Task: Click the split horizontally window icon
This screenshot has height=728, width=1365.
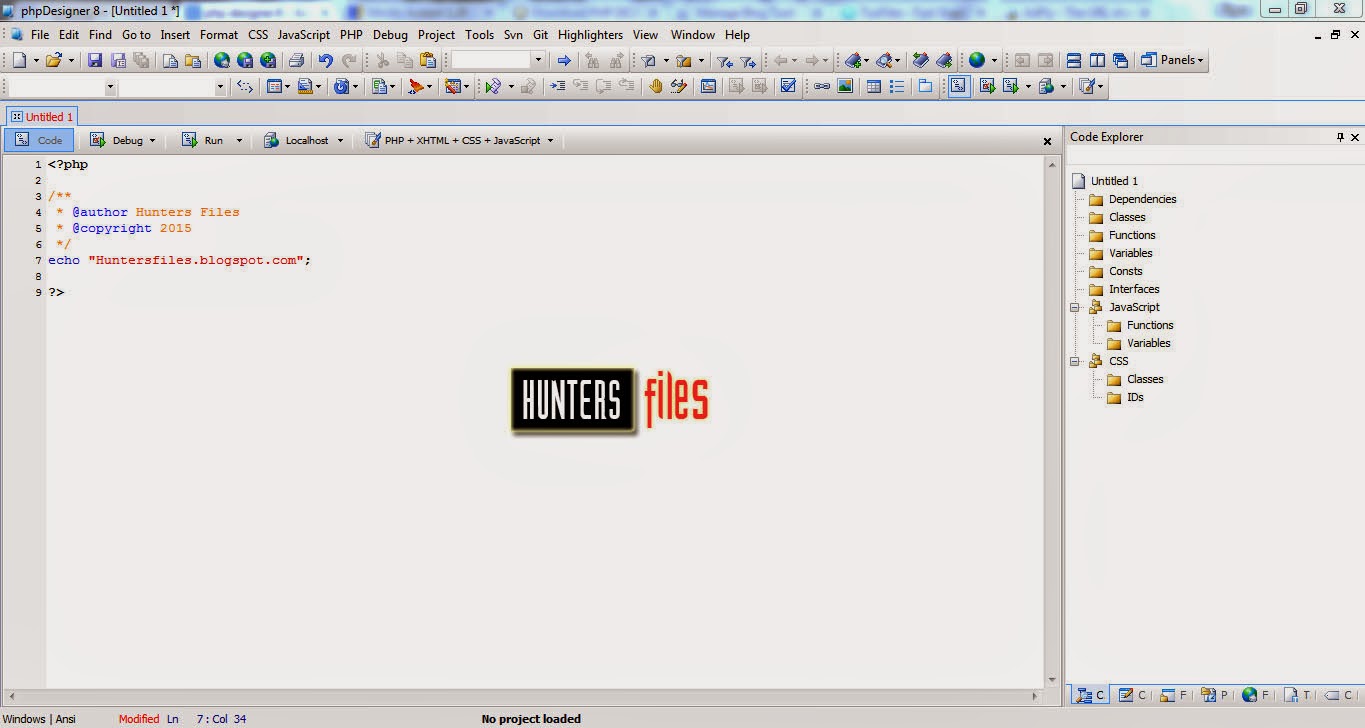Action: [1074, 60]
